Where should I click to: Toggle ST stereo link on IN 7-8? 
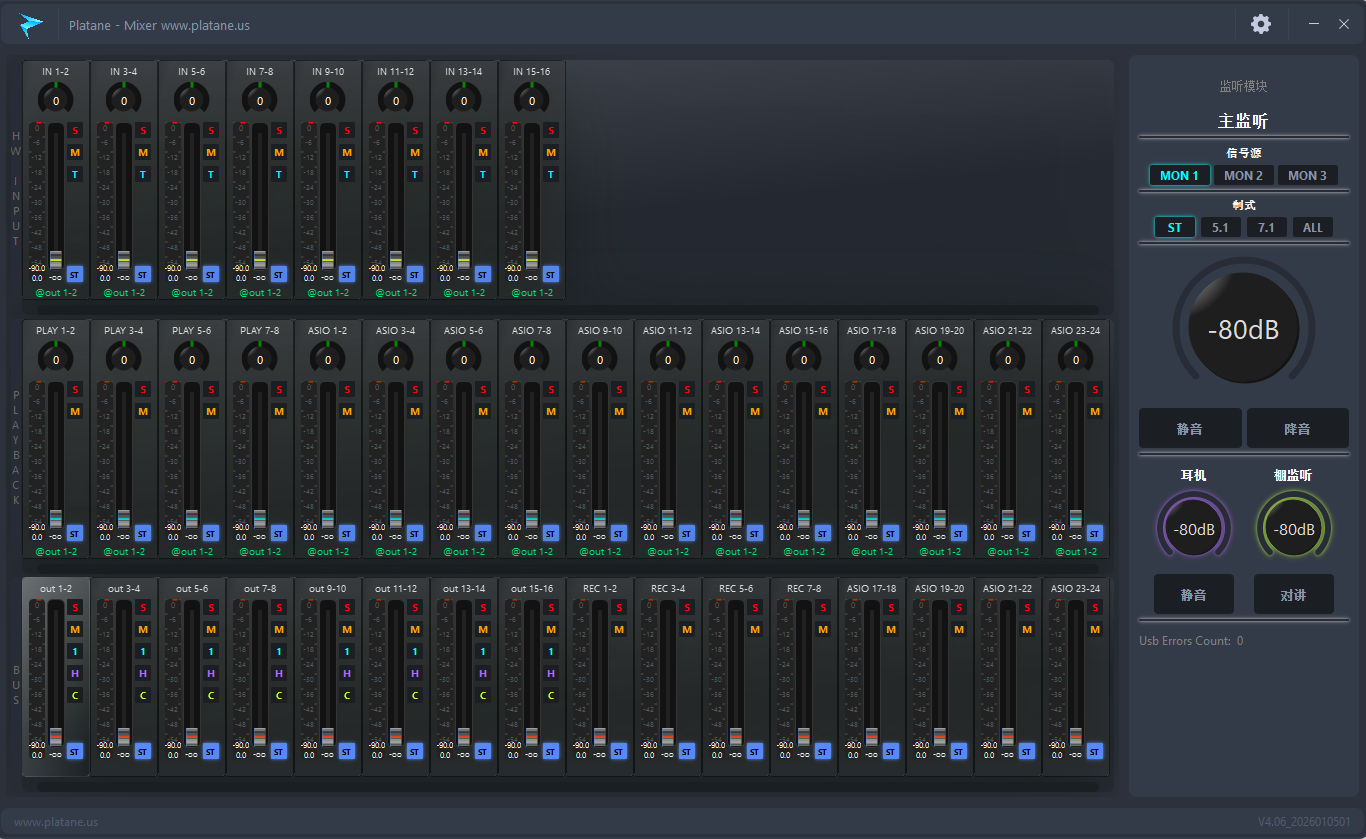tap(278, 274)
